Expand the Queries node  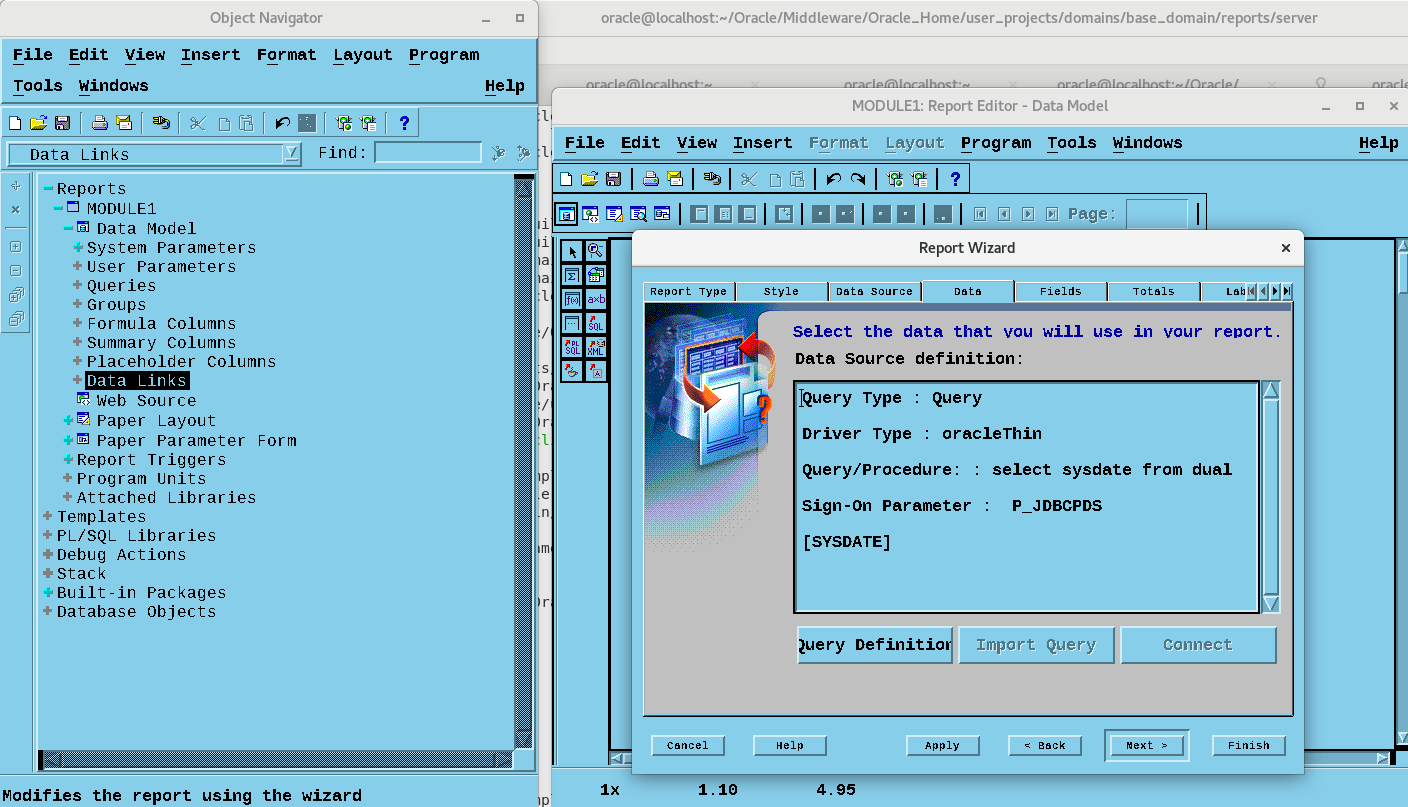click(x=77, y=285)
